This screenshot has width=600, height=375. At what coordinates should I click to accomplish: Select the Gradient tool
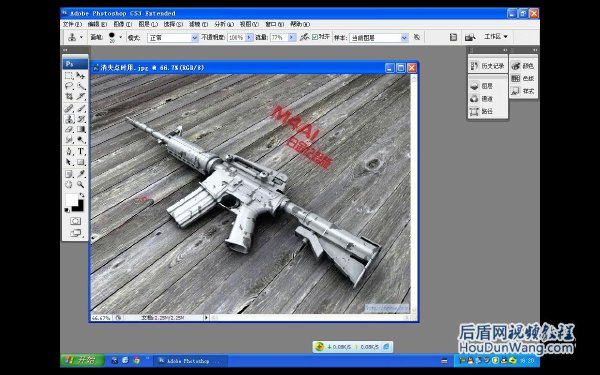coord(81,129)
